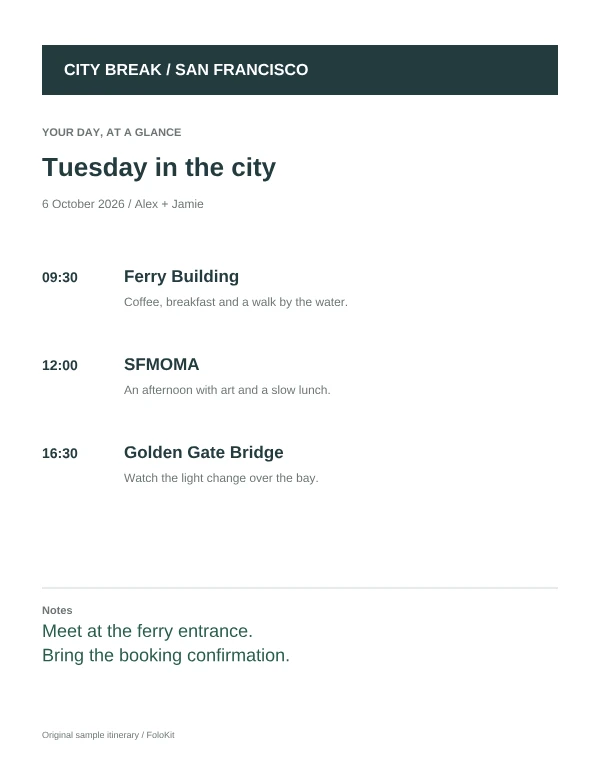Click the 09:30 time entry
Image resolution: width=600 pixels, height=780 pixels.
pyautogui.click(x=60, y=278)
